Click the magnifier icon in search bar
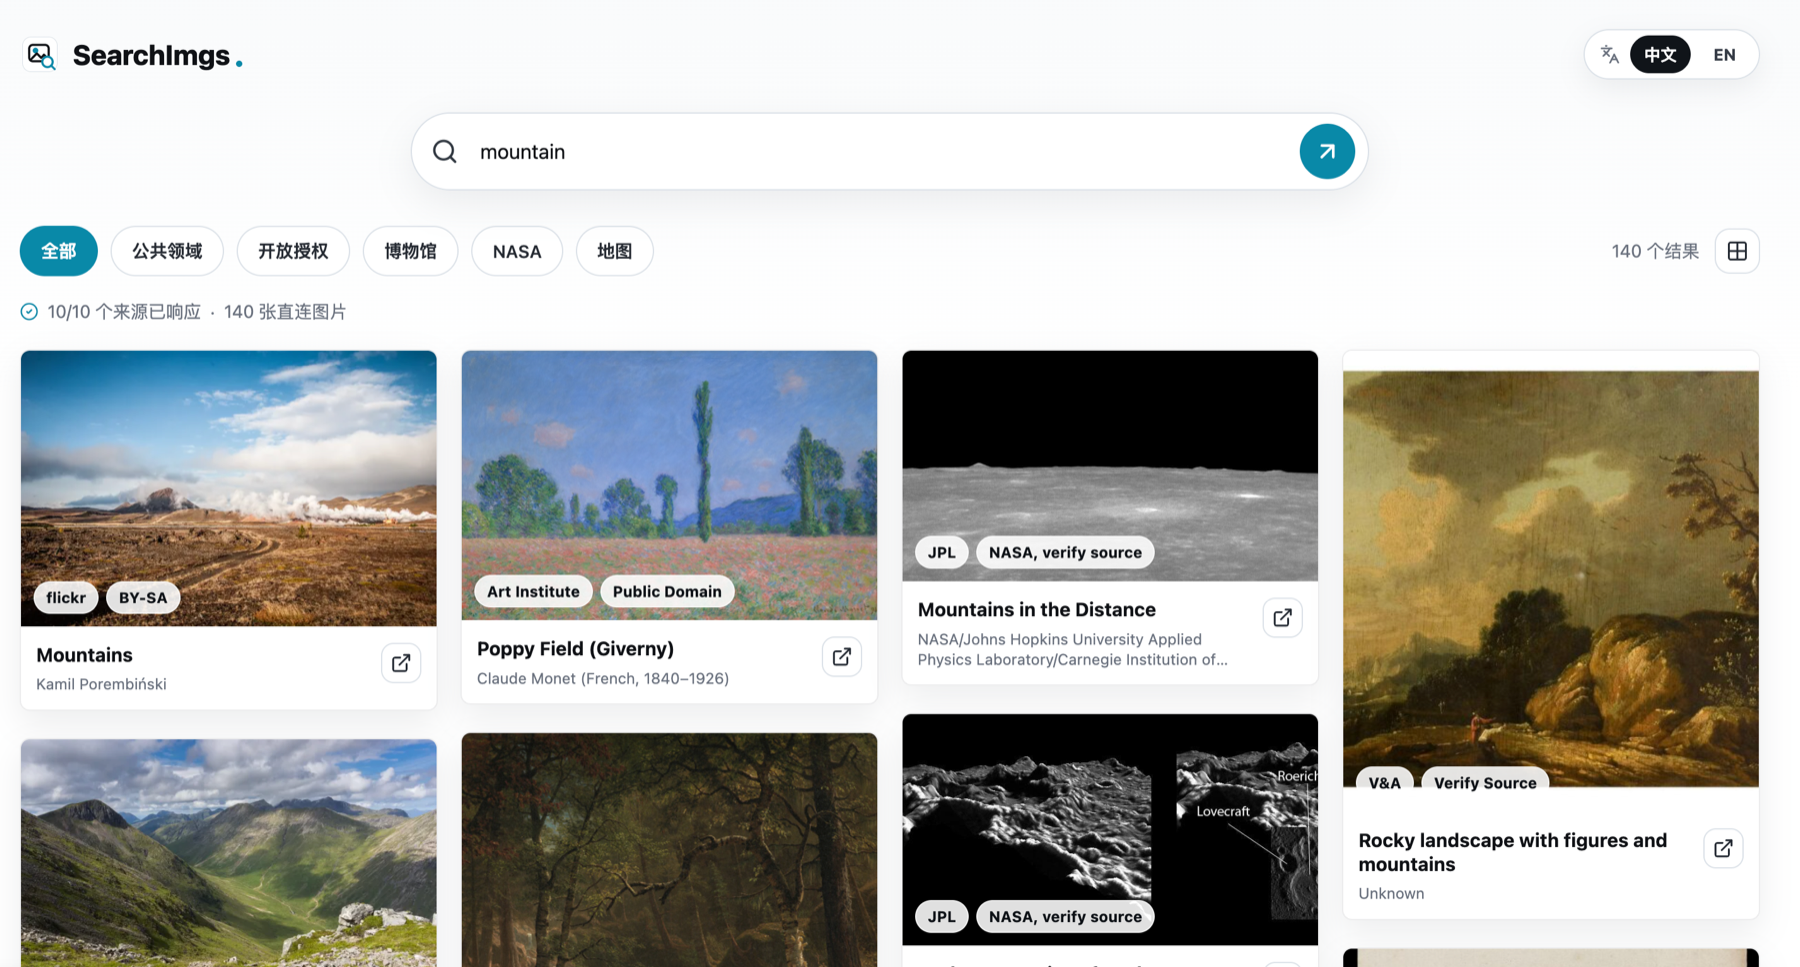1800x967 pixels. click(445, 151)
